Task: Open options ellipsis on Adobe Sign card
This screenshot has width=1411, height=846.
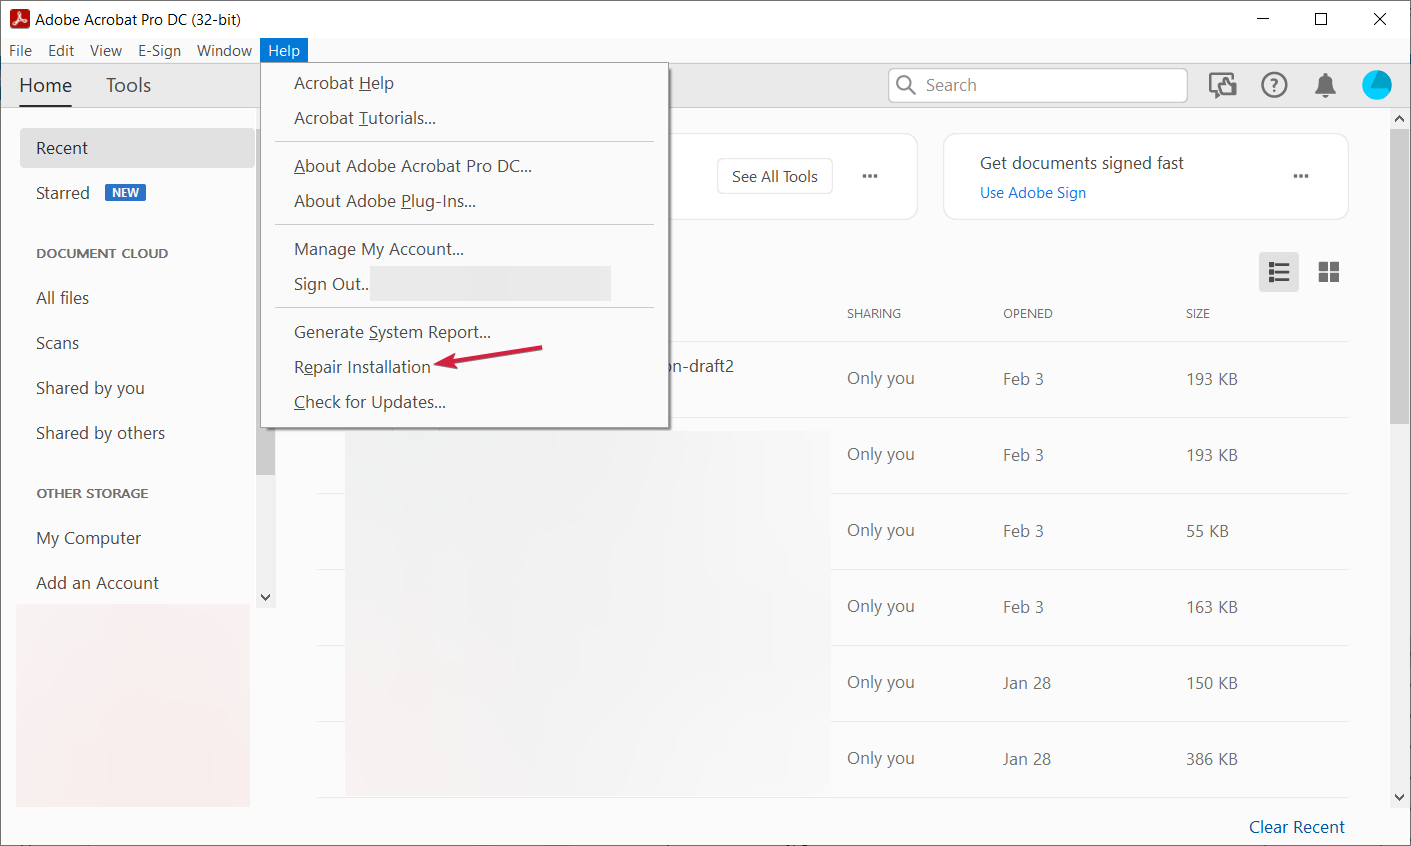Action: [1301, 176]
